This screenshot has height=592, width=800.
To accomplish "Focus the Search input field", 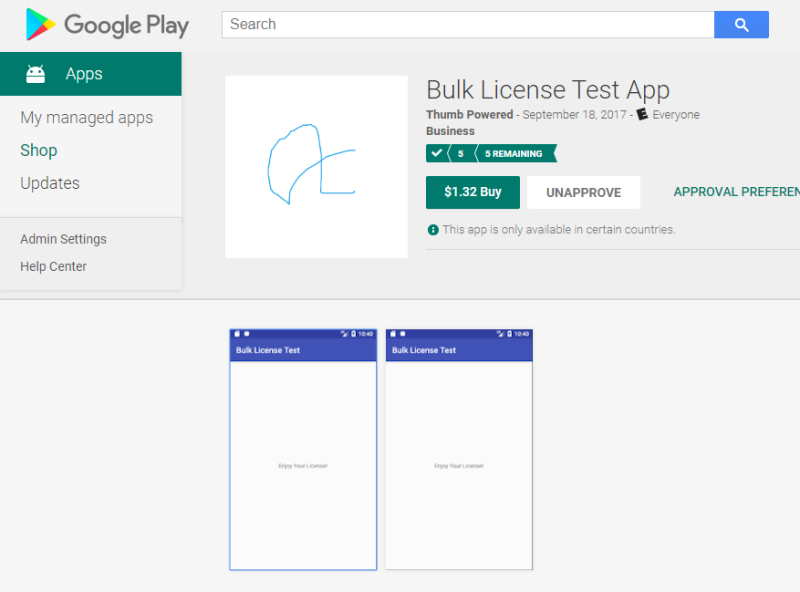I will click(468, 24).
